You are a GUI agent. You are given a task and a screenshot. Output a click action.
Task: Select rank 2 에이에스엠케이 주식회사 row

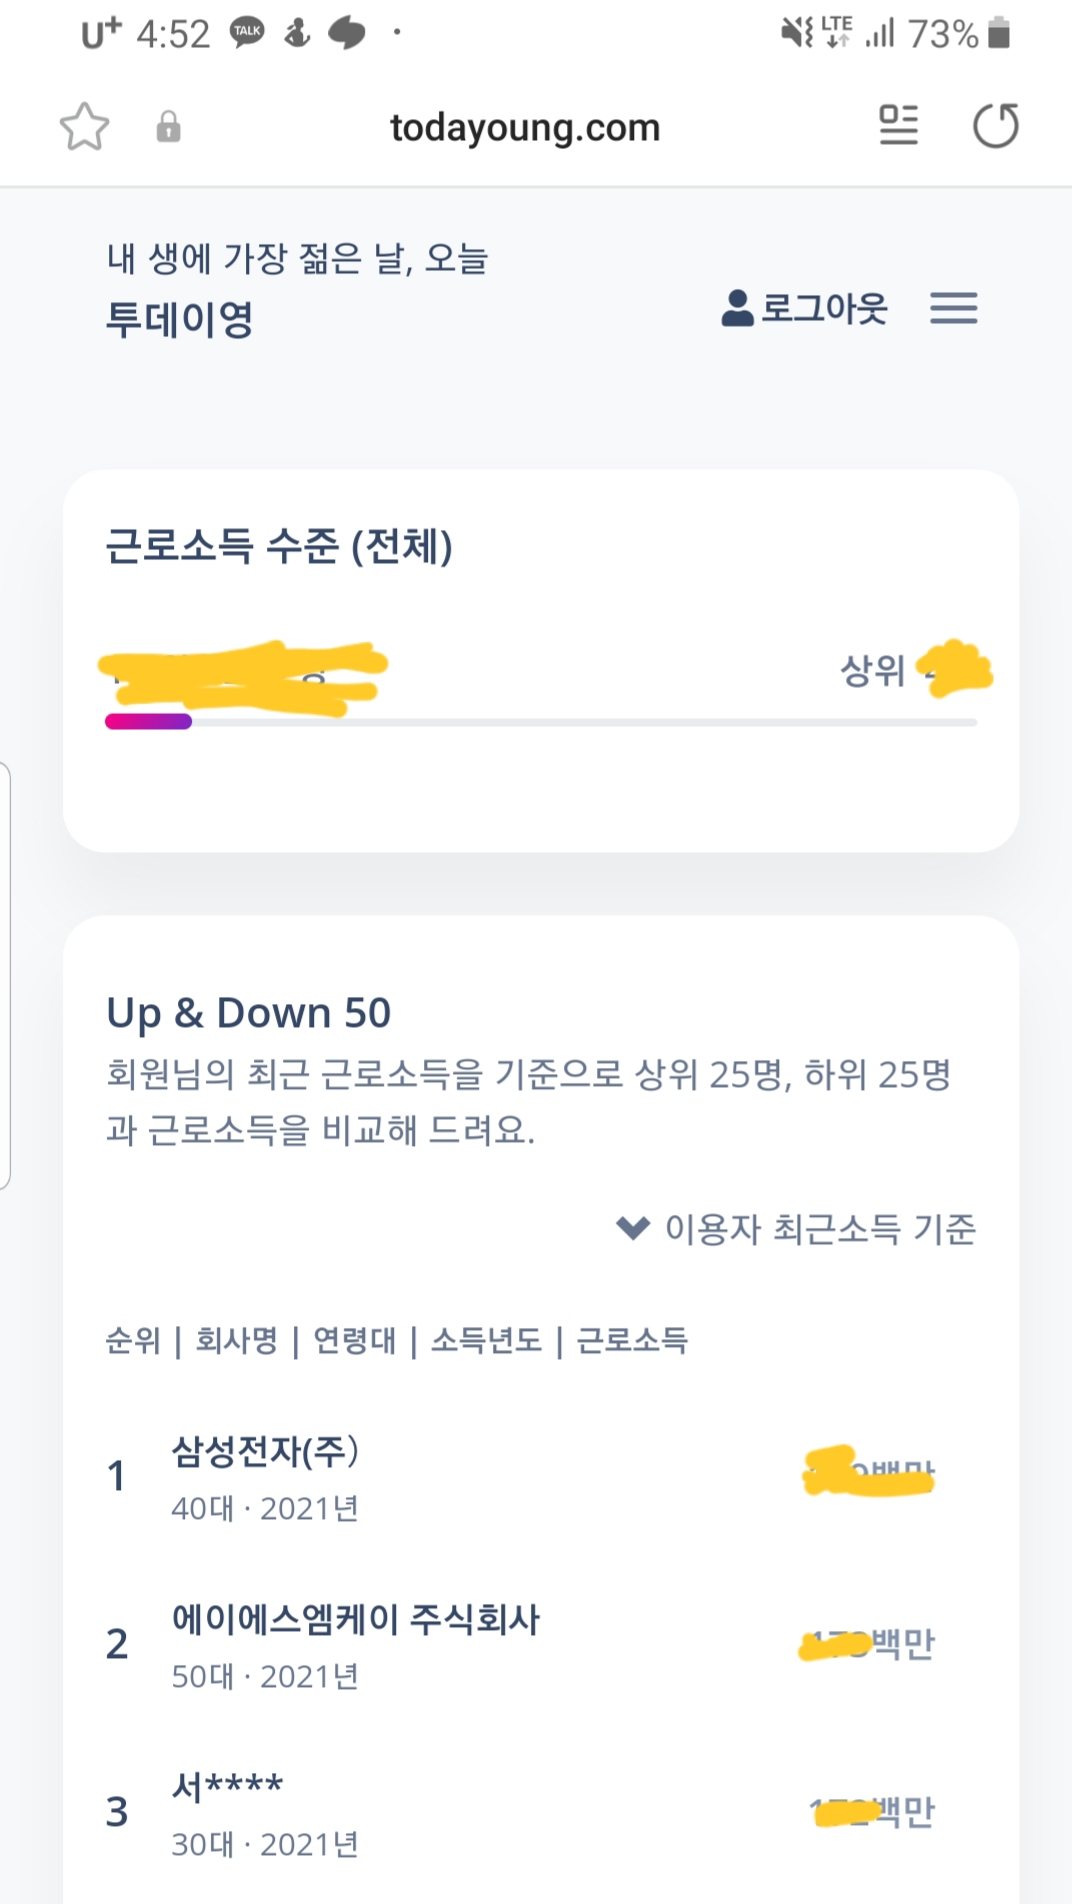point(541,1644)
